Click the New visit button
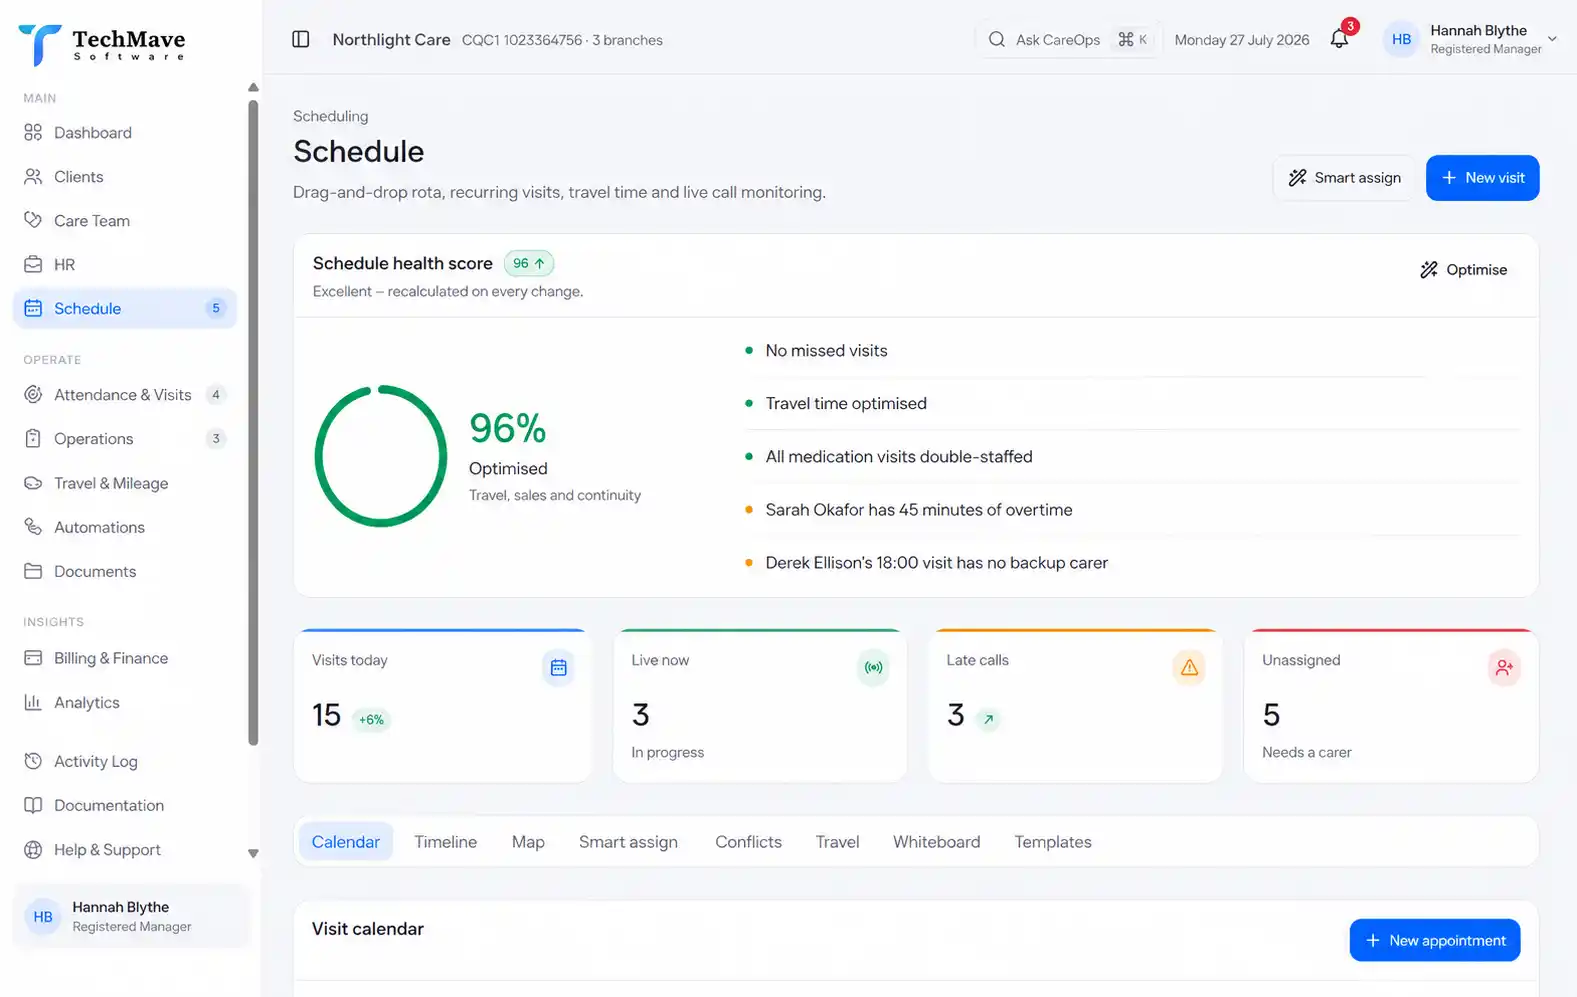This screenshot has height=997, width=1577. pos(1482,178)
